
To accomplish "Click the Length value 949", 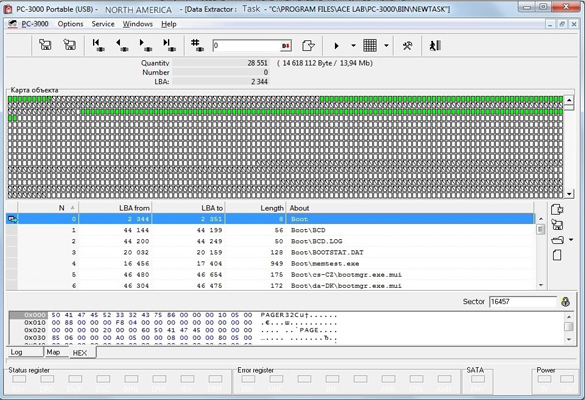I will pos(277,263).
